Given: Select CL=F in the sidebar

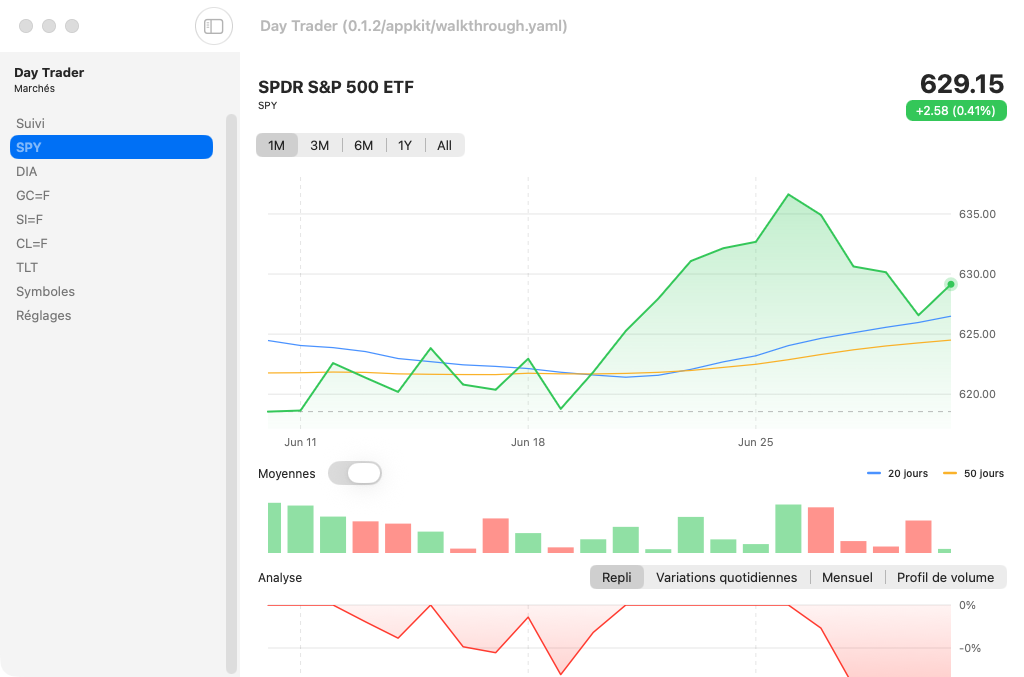Looking at the screenshot, I should click(111, 244).
